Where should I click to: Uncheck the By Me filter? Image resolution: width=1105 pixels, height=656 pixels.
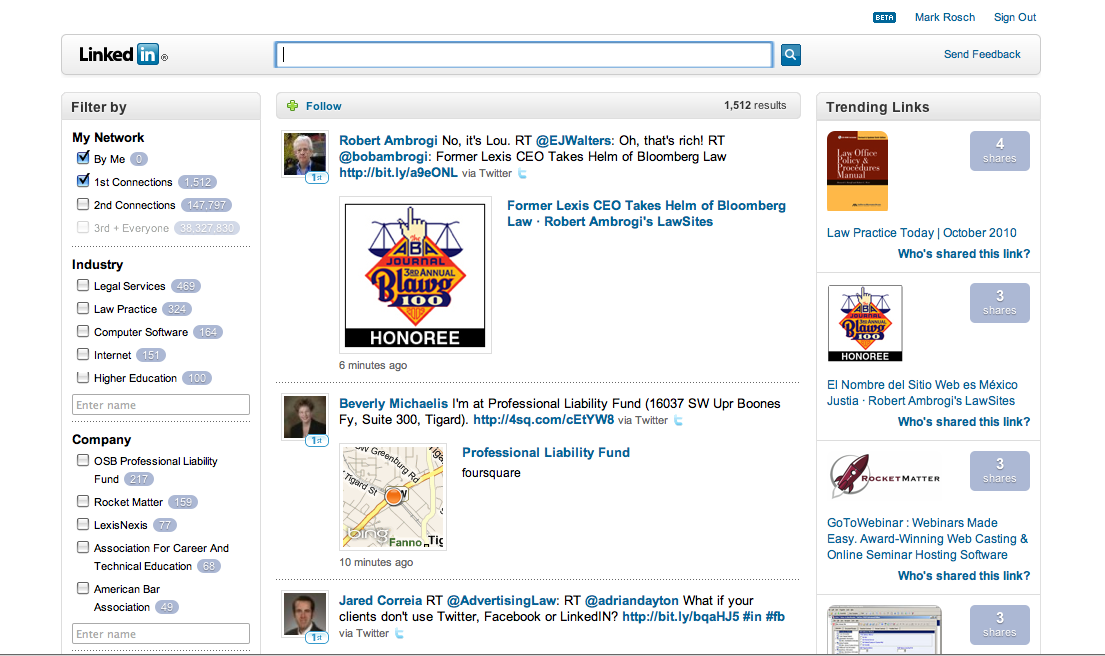click(83, 158)
